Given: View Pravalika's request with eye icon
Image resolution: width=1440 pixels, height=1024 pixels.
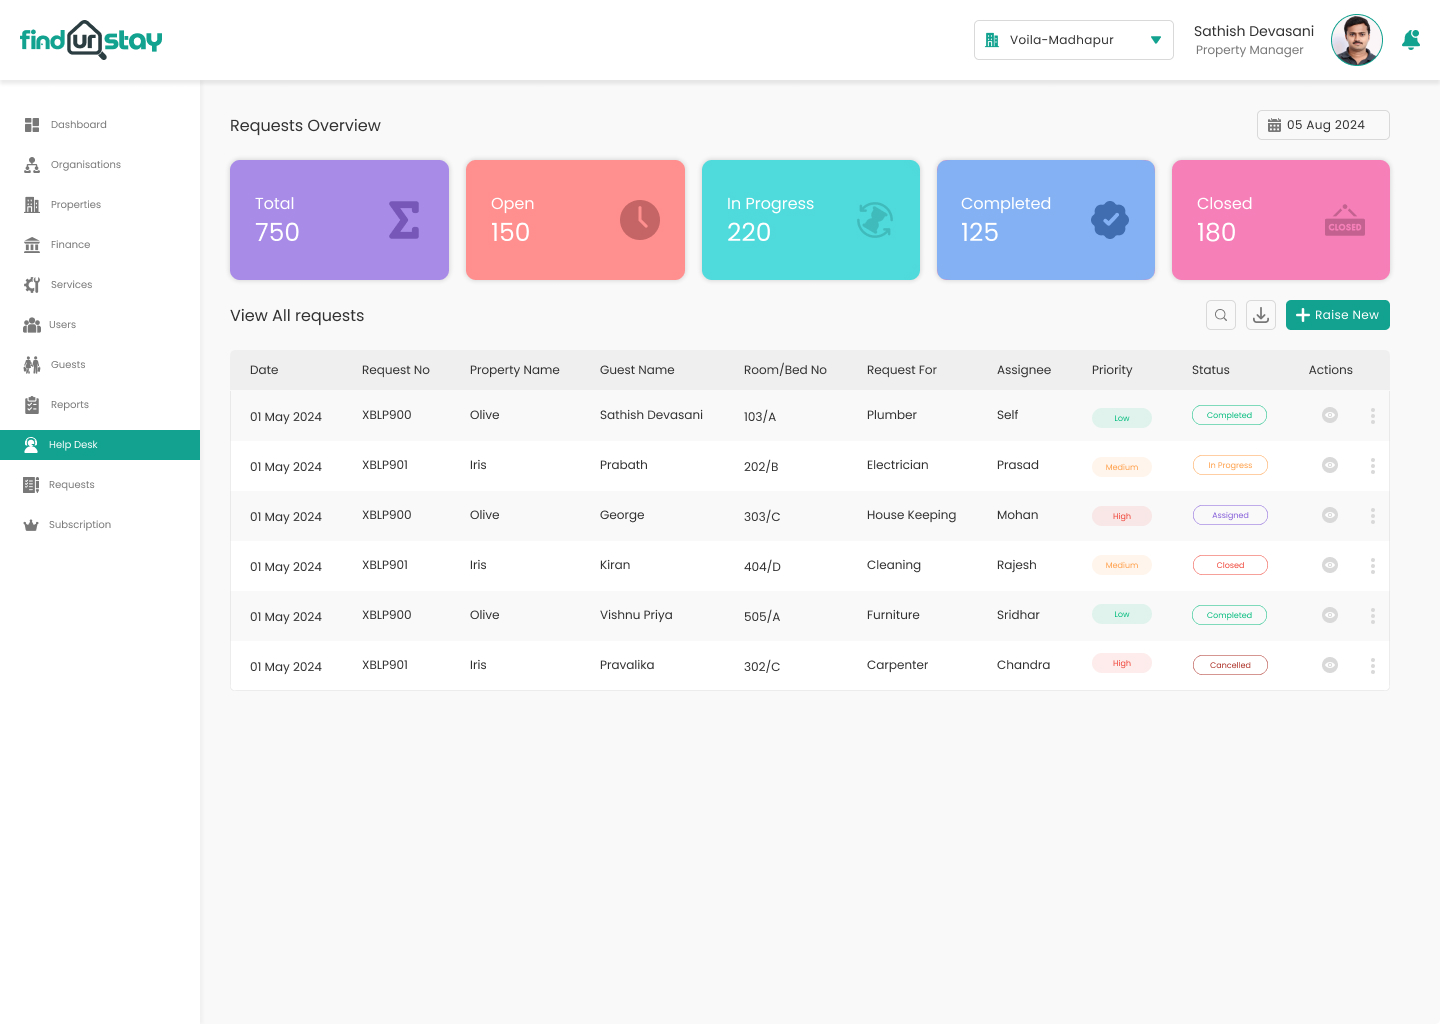Looking at the screenshot, I should pyautogui.click(x=1330, y=665).
